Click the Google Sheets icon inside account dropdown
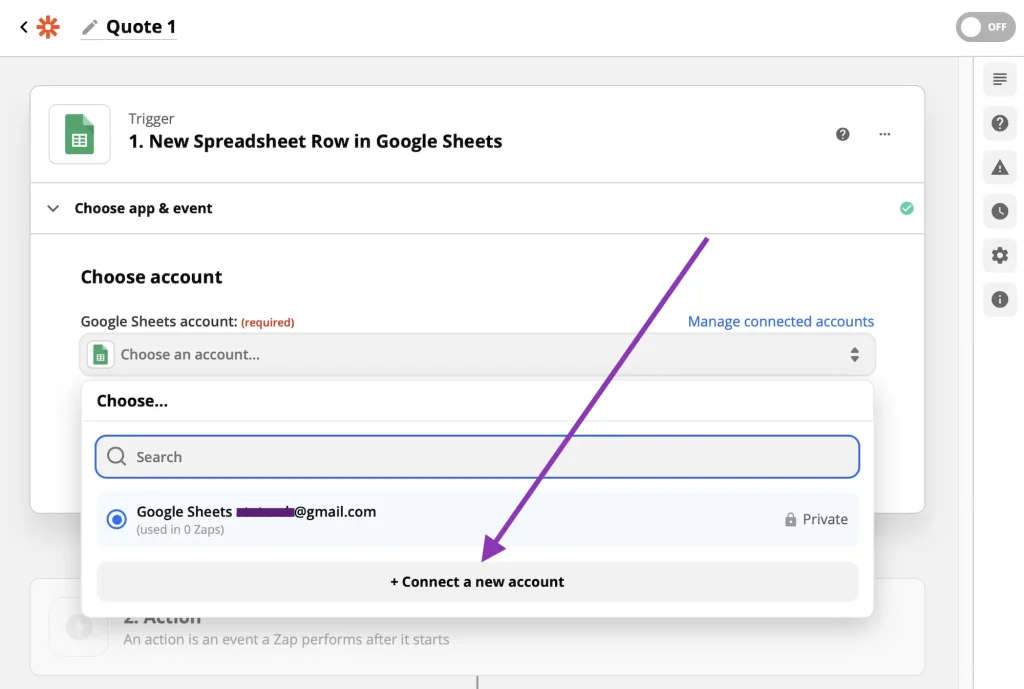The image size is (1024, 689). click(x=101, y=355)
